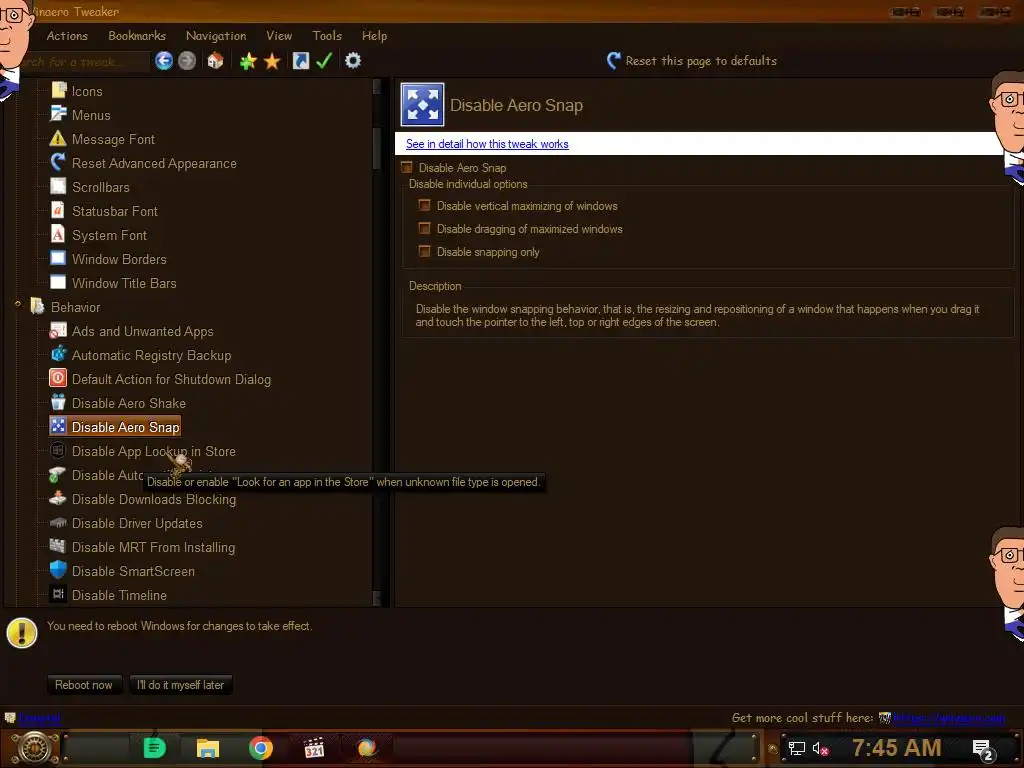Collapse the Behavior tree category
This screenshot has height=768, width=1024.
click(18, 304)
